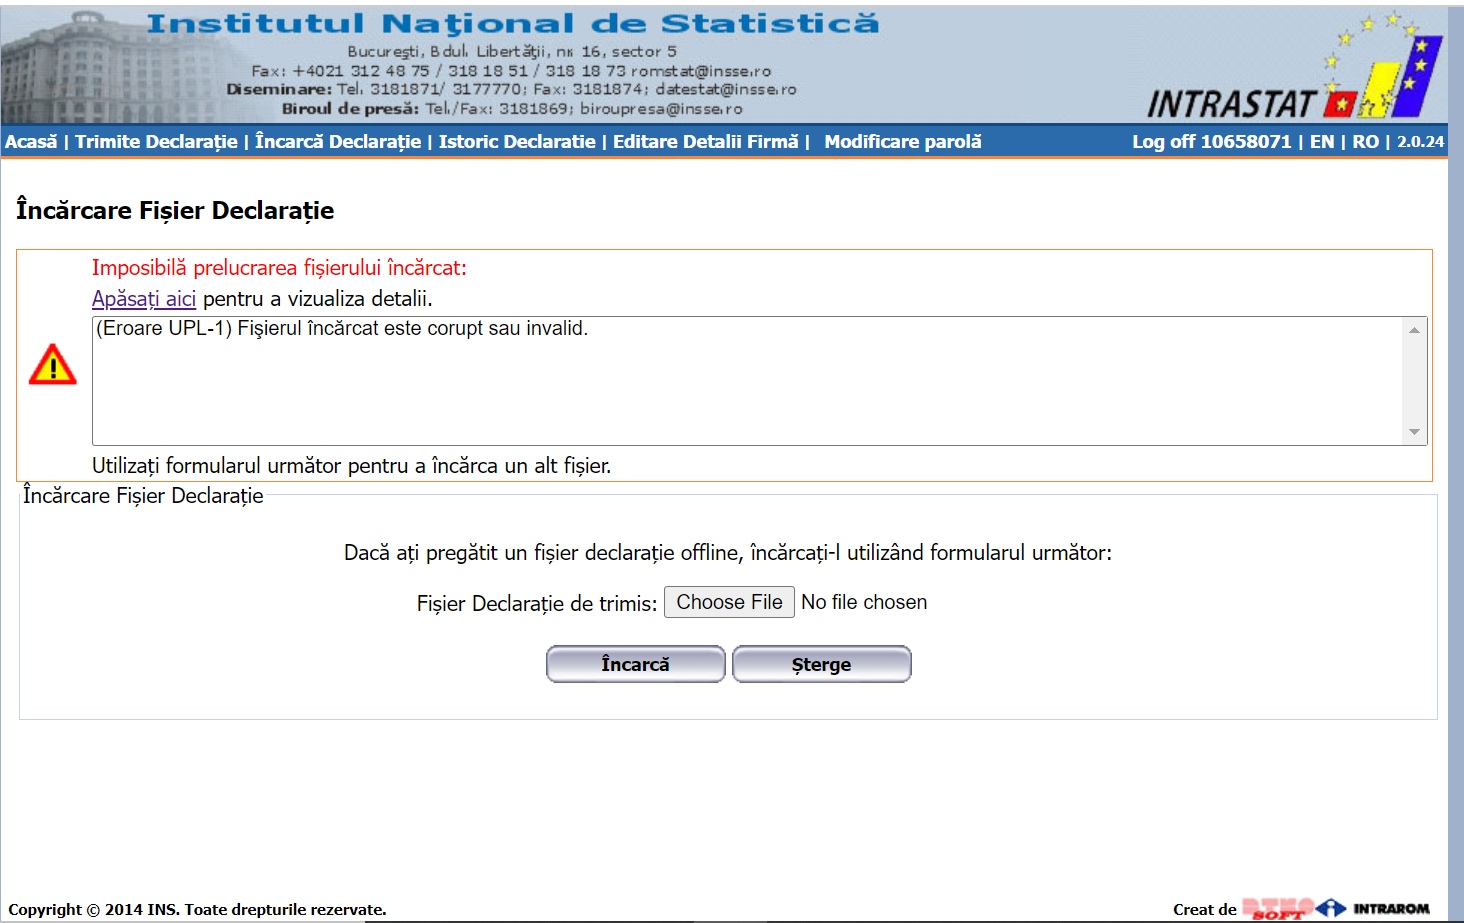Click the red warning triangle icon

coord(53,365)
